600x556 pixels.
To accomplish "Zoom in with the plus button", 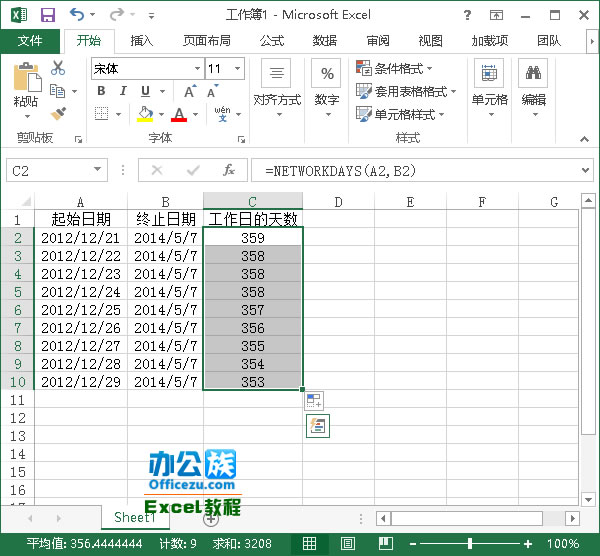I will click(x=528, y=544).
